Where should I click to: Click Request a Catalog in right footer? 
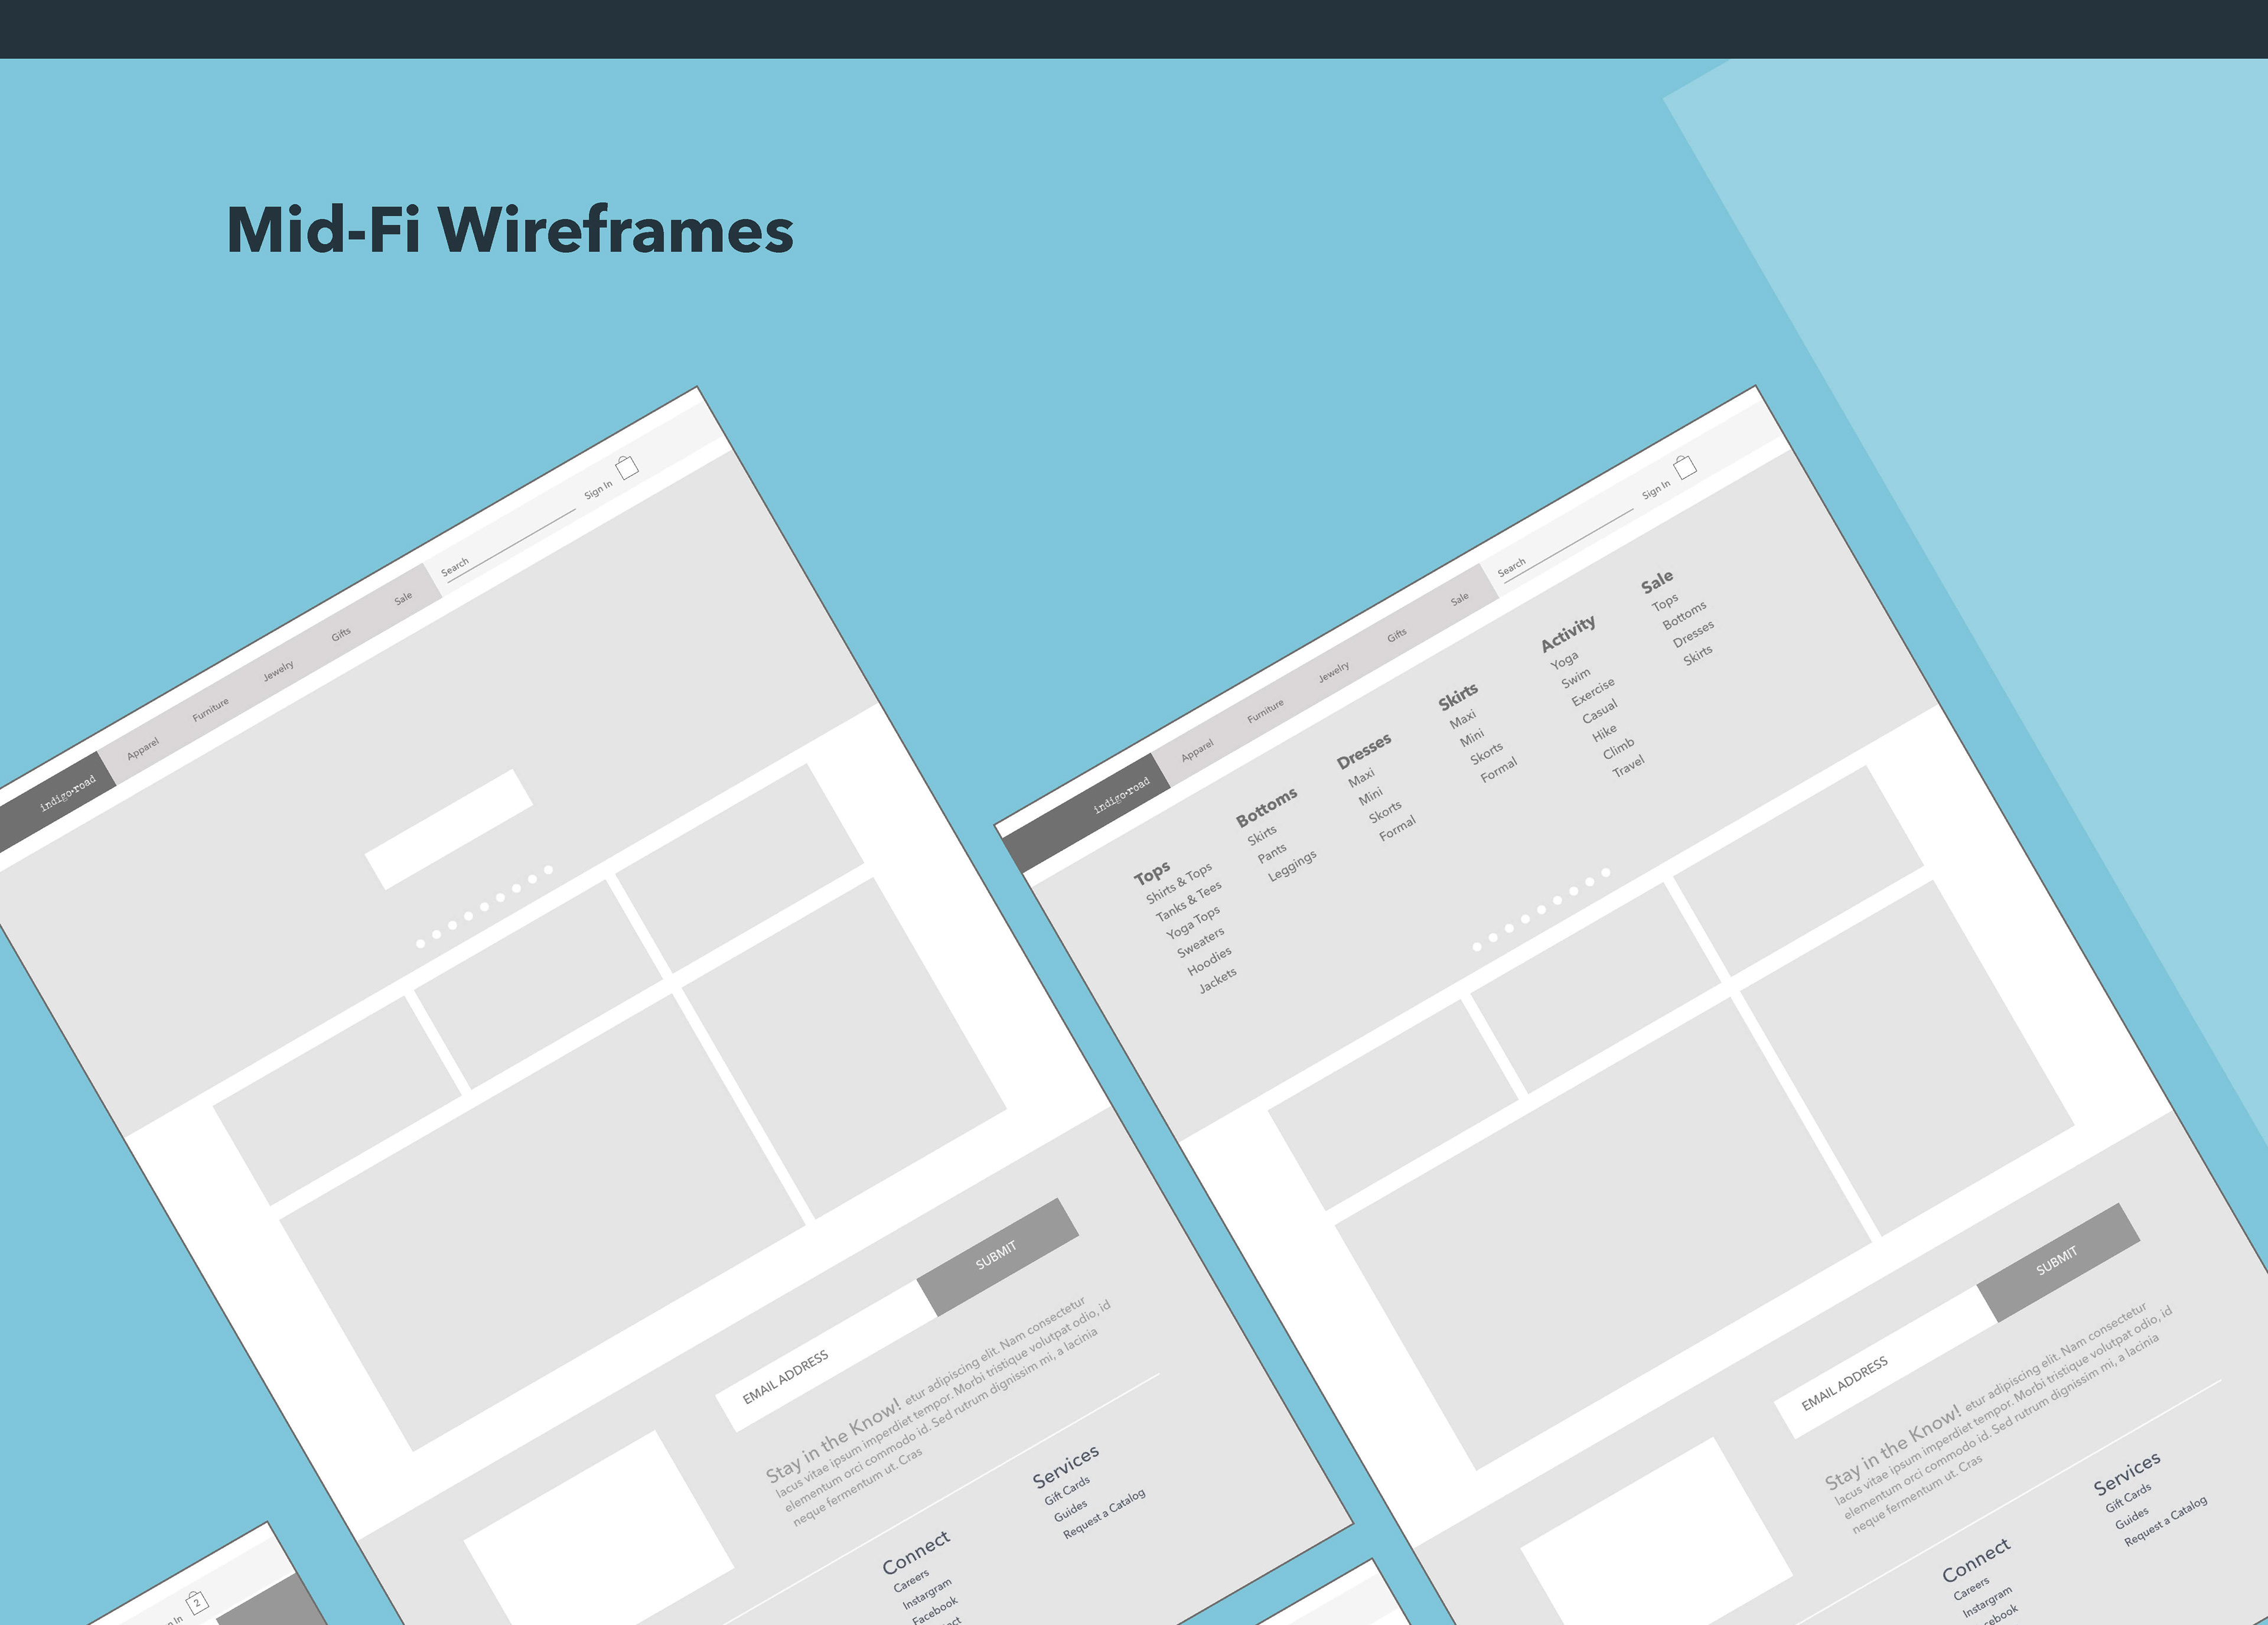[x=2165, y=1521]
